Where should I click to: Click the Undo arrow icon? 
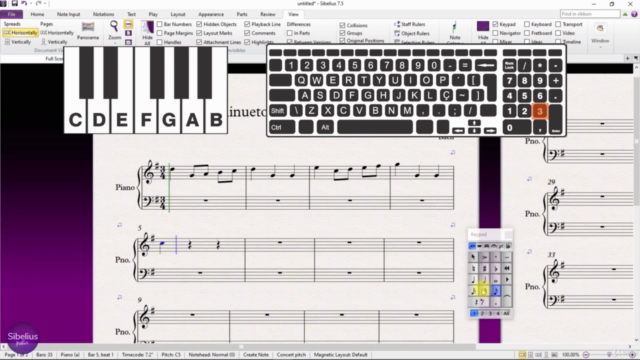coord(24,3)
